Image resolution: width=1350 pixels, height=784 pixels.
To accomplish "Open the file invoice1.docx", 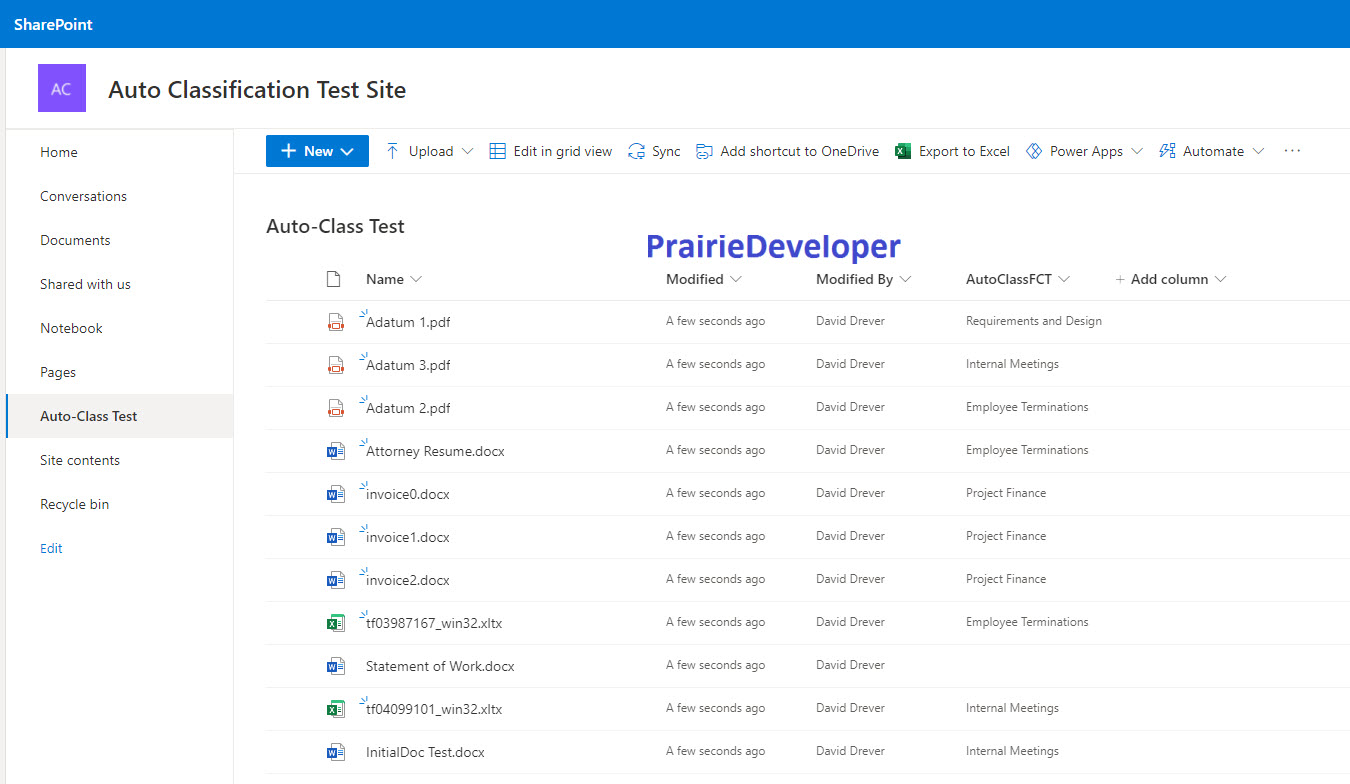I will 408,537.
